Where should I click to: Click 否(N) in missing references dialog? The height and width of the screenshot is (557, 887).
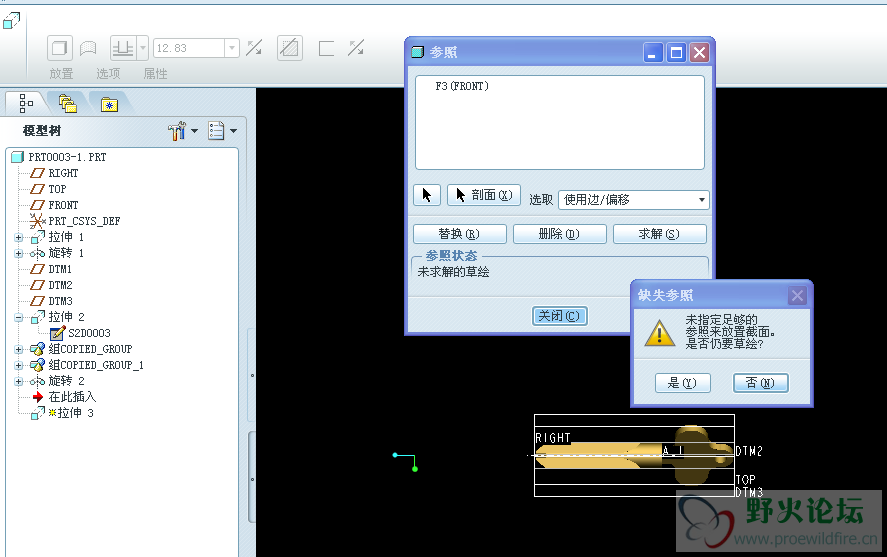pyautogui.click(x=760, y=383)
